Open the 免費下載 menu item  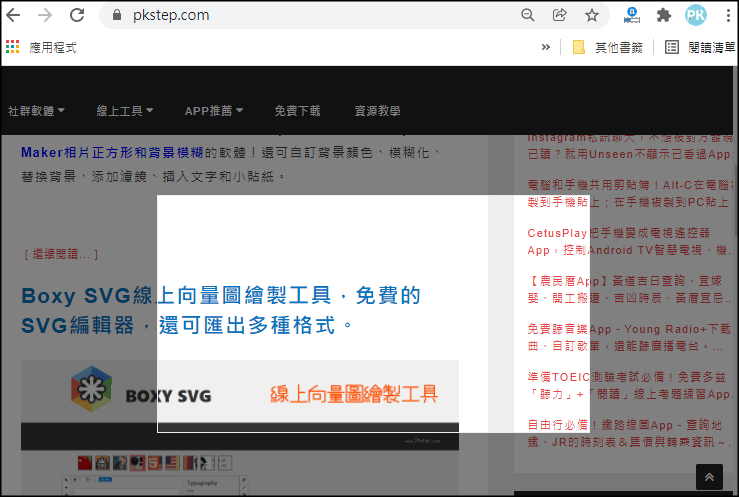tap(297, 111)
